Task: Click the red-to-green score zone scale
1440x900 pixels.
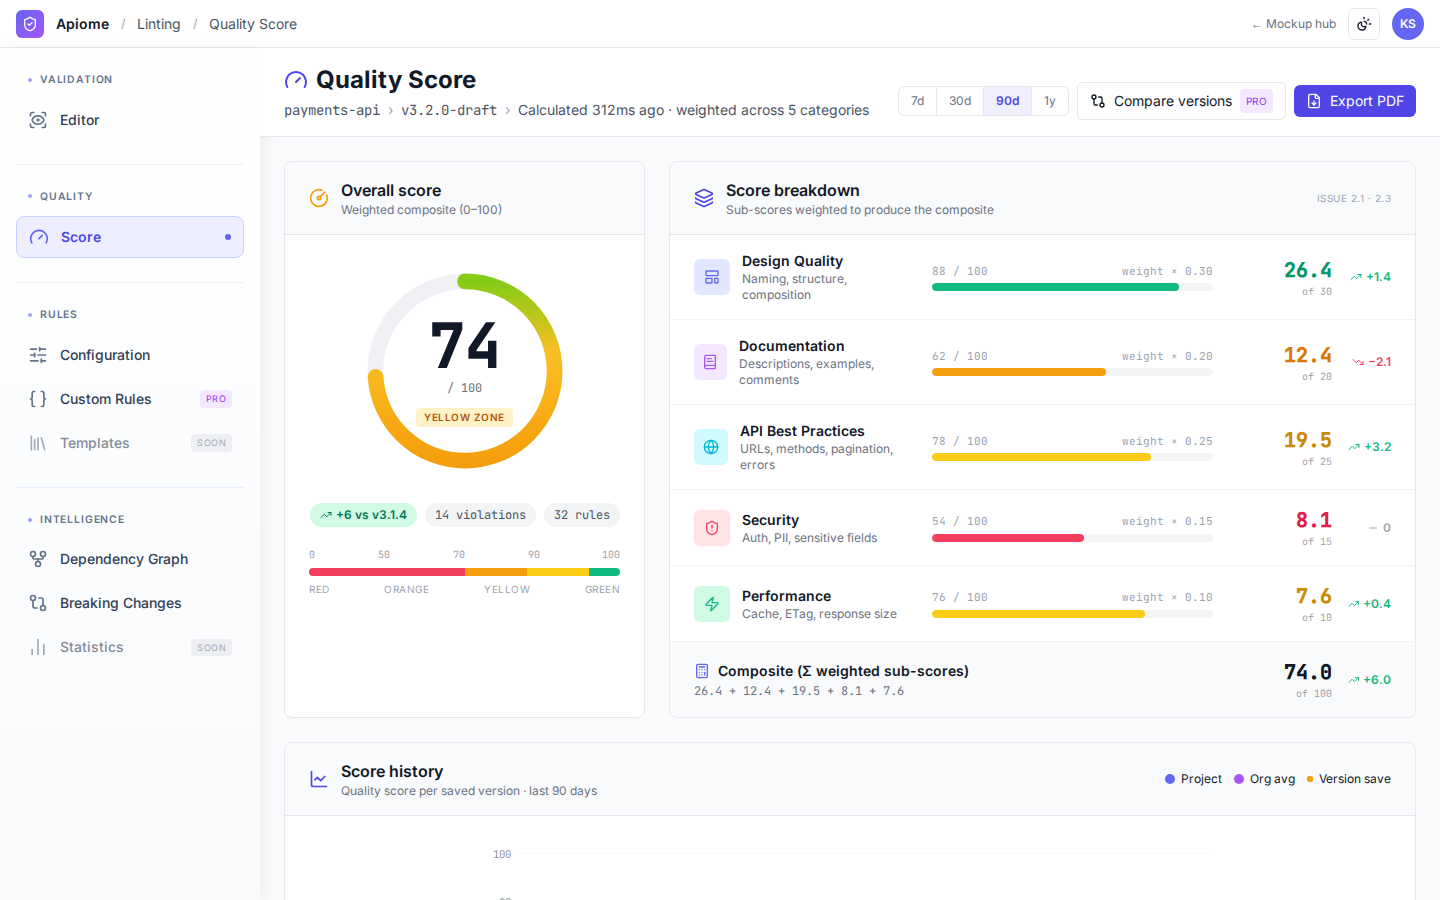Action: [x=464, y=572]
